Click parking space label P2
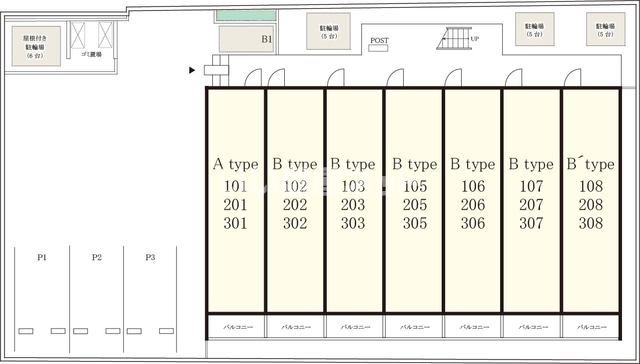The image size is (640, 364). 96,257
